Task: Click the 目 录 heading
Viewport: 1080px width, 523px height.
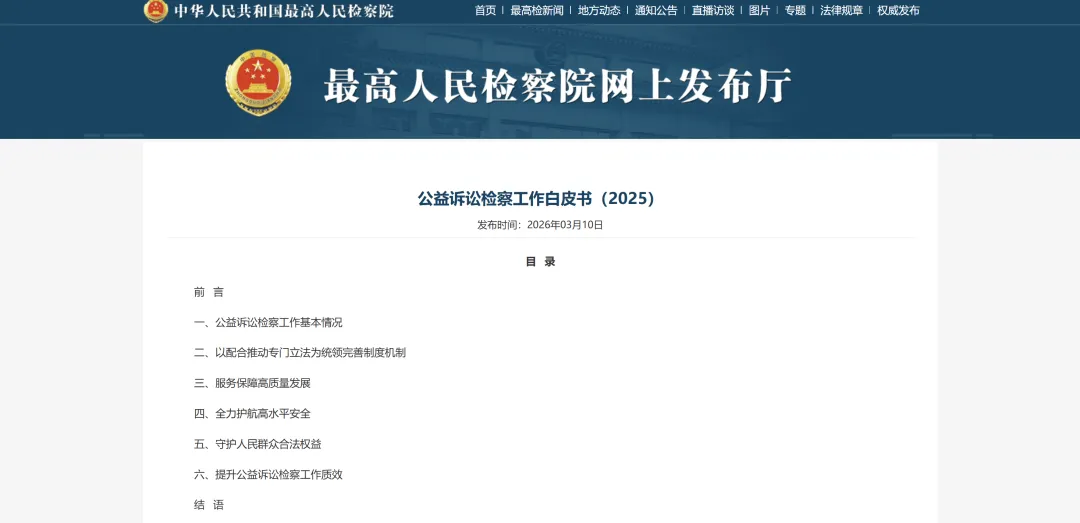Action: pos(540,262)
